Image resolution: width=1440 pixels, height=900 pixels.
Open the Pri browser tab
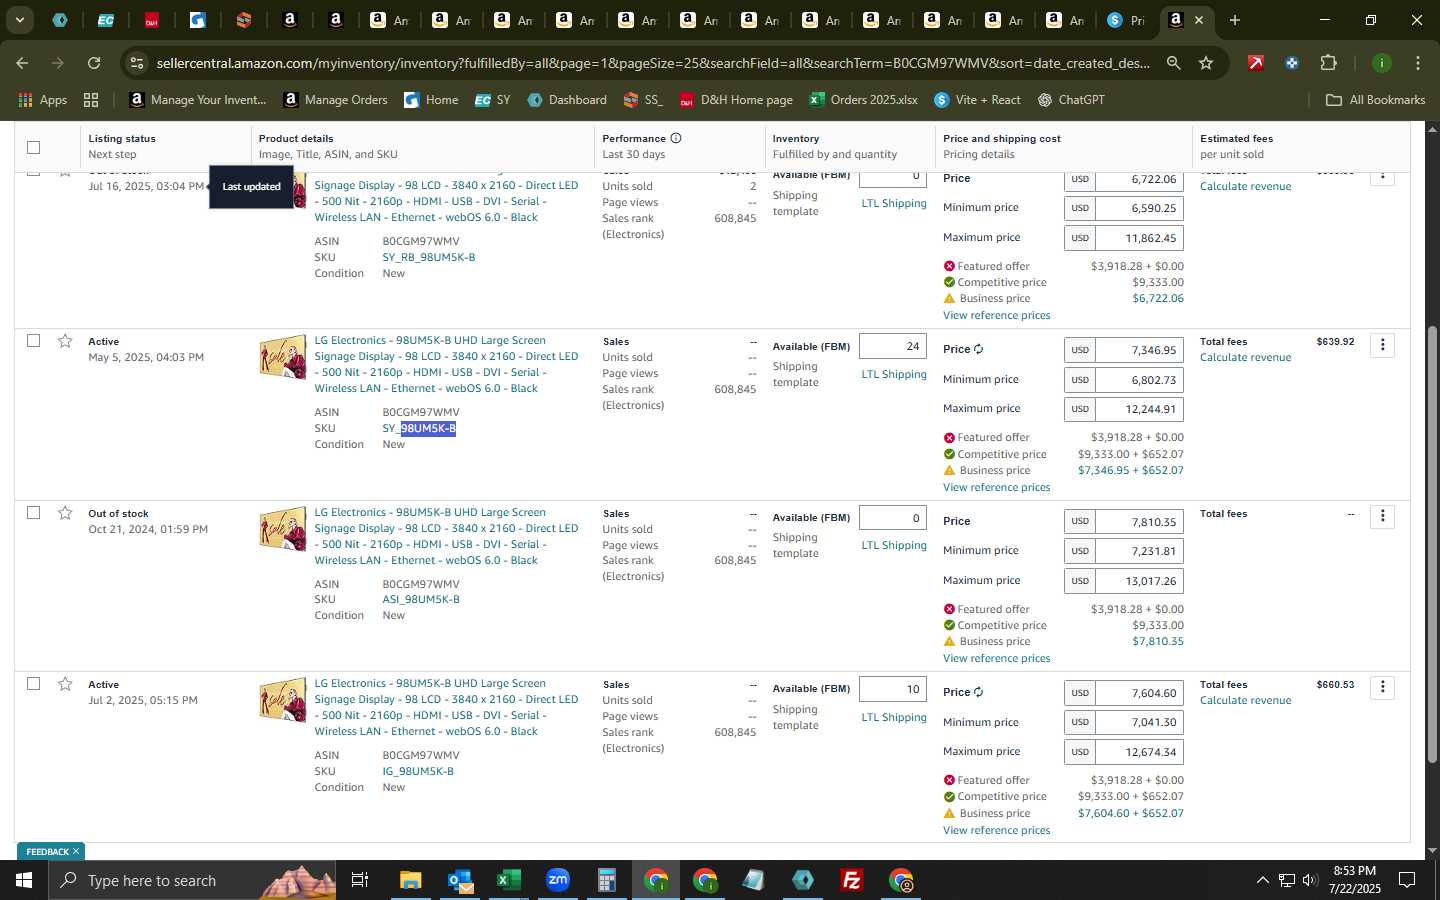(x=1127, y=20)
